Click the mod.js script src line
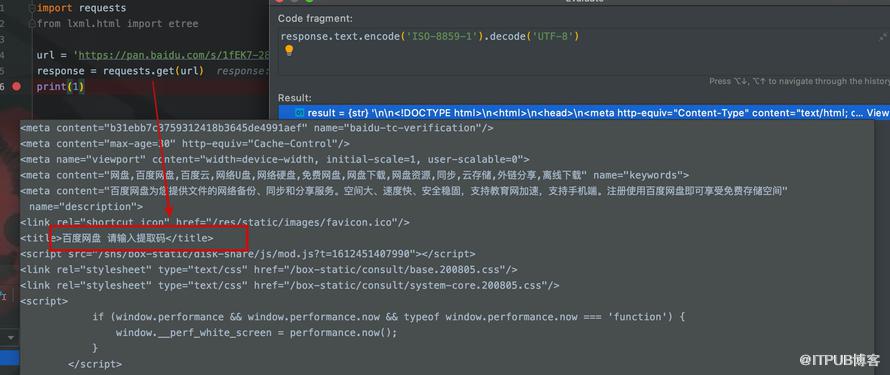 pyautogui.click(x=248, y=254)
